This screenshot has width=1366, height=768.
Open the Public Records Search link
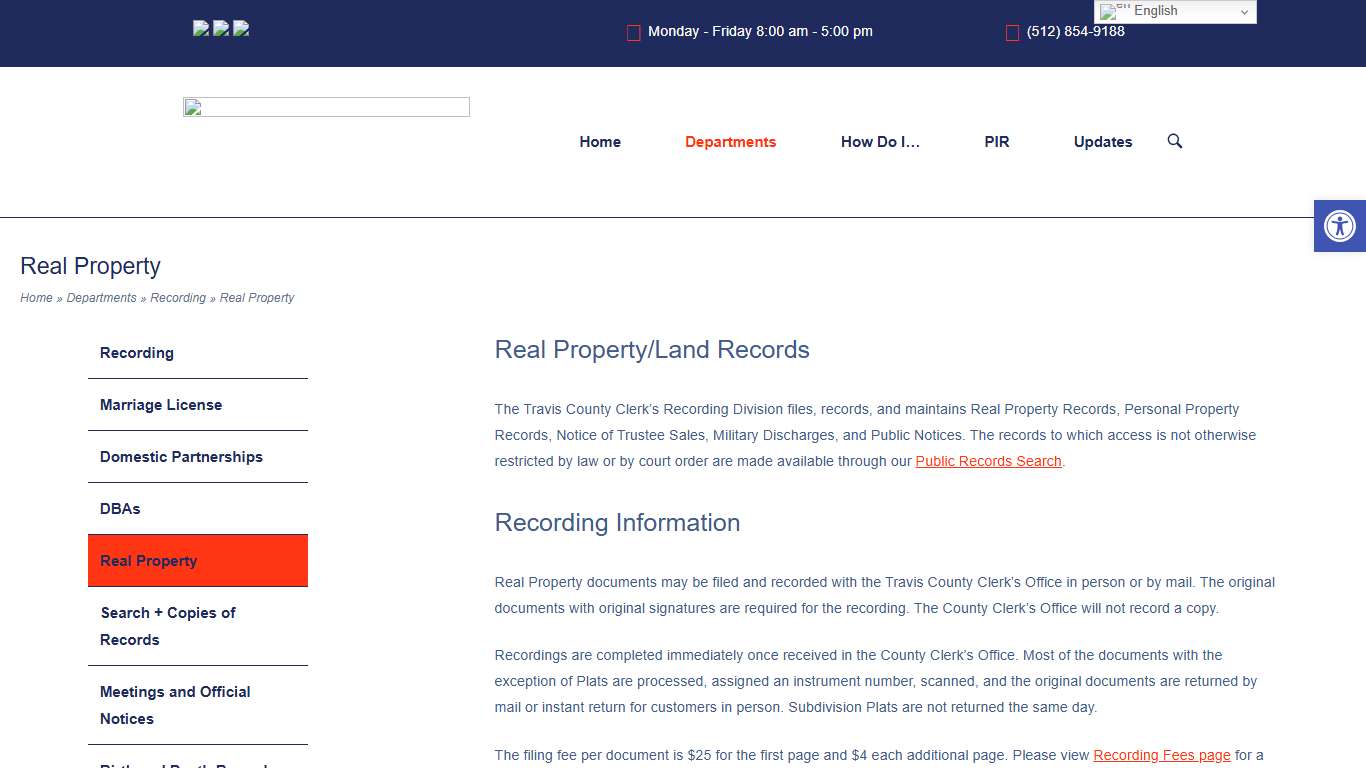coord(988,461)
